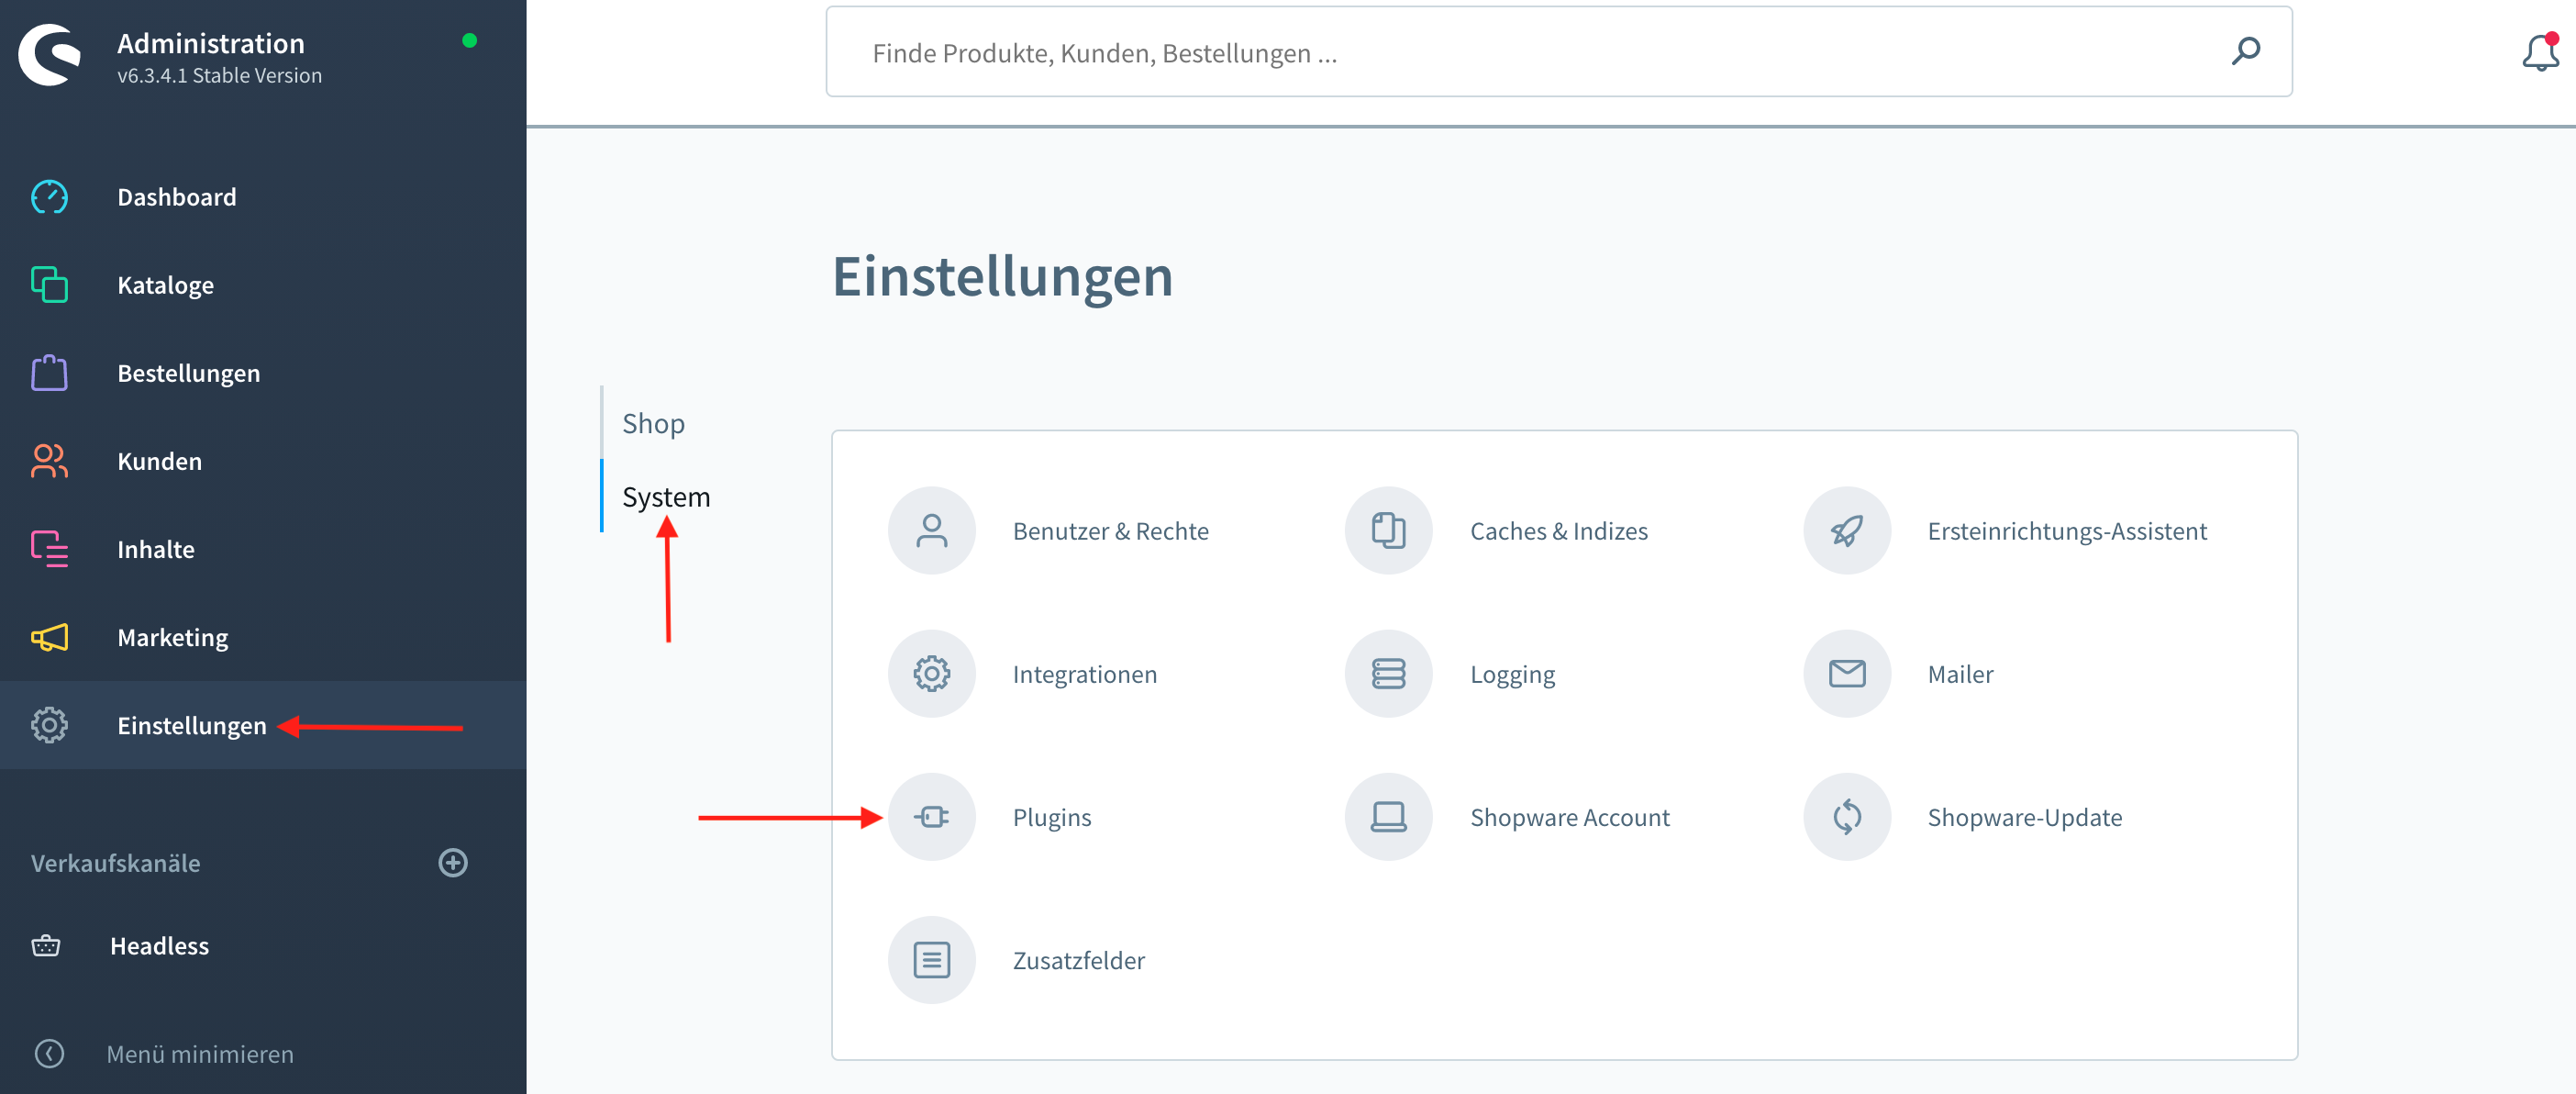Click the Benutzer & Rechte user icon
This screenshot has height=1094, width=2576.
tap(931, 531)
